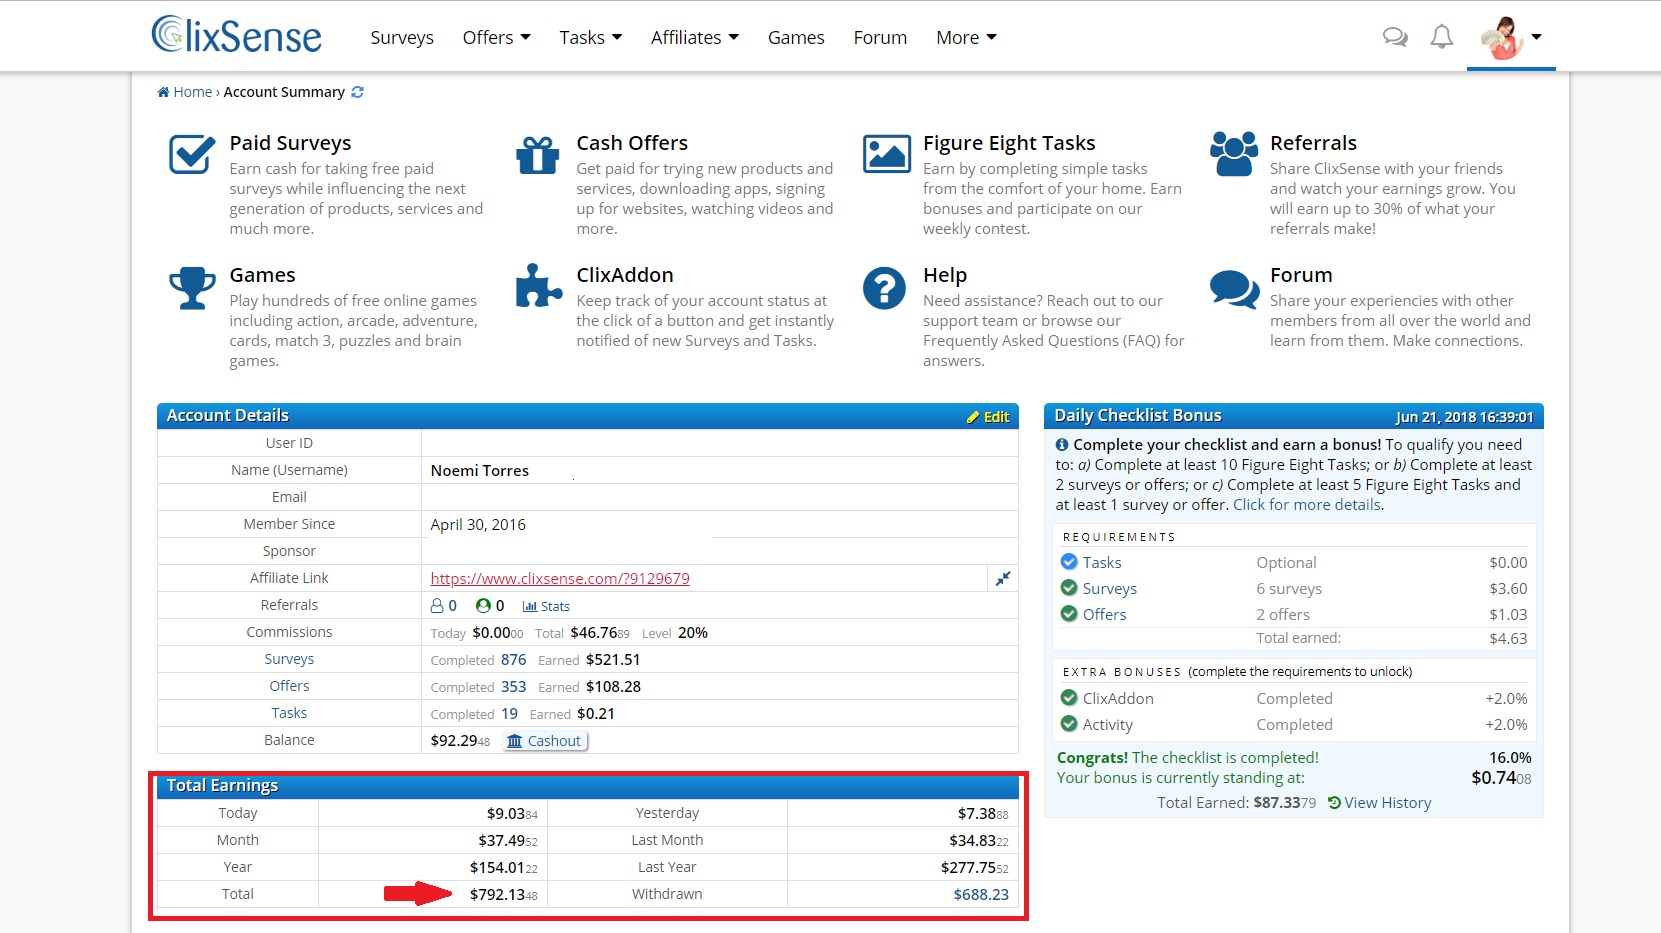Open the notifications bell
The image size is (1661, 933).
point(1441,37)
